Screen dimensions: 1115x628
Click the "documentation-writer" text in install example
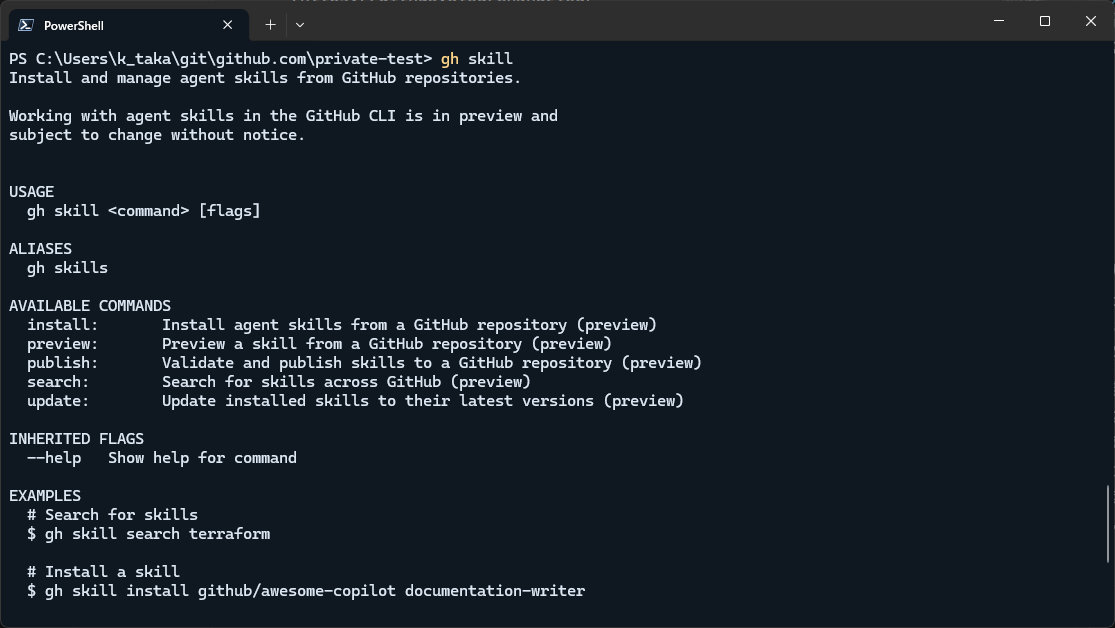[x=495, y=591]
